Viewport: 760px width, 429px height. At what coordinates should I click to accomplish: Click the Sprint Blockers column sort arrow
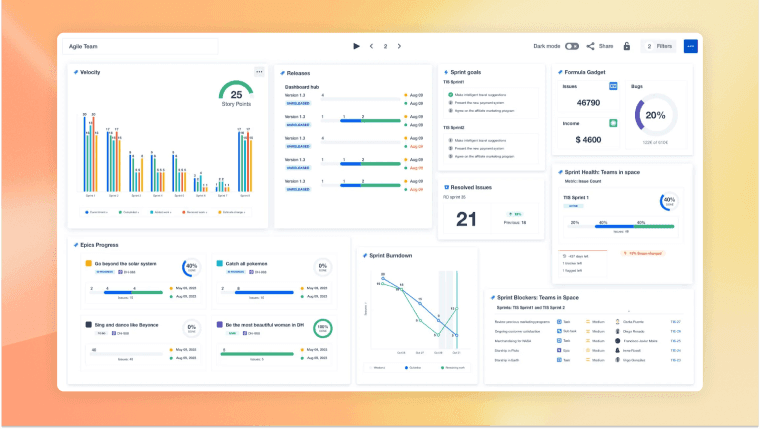[x=629, y=312]
